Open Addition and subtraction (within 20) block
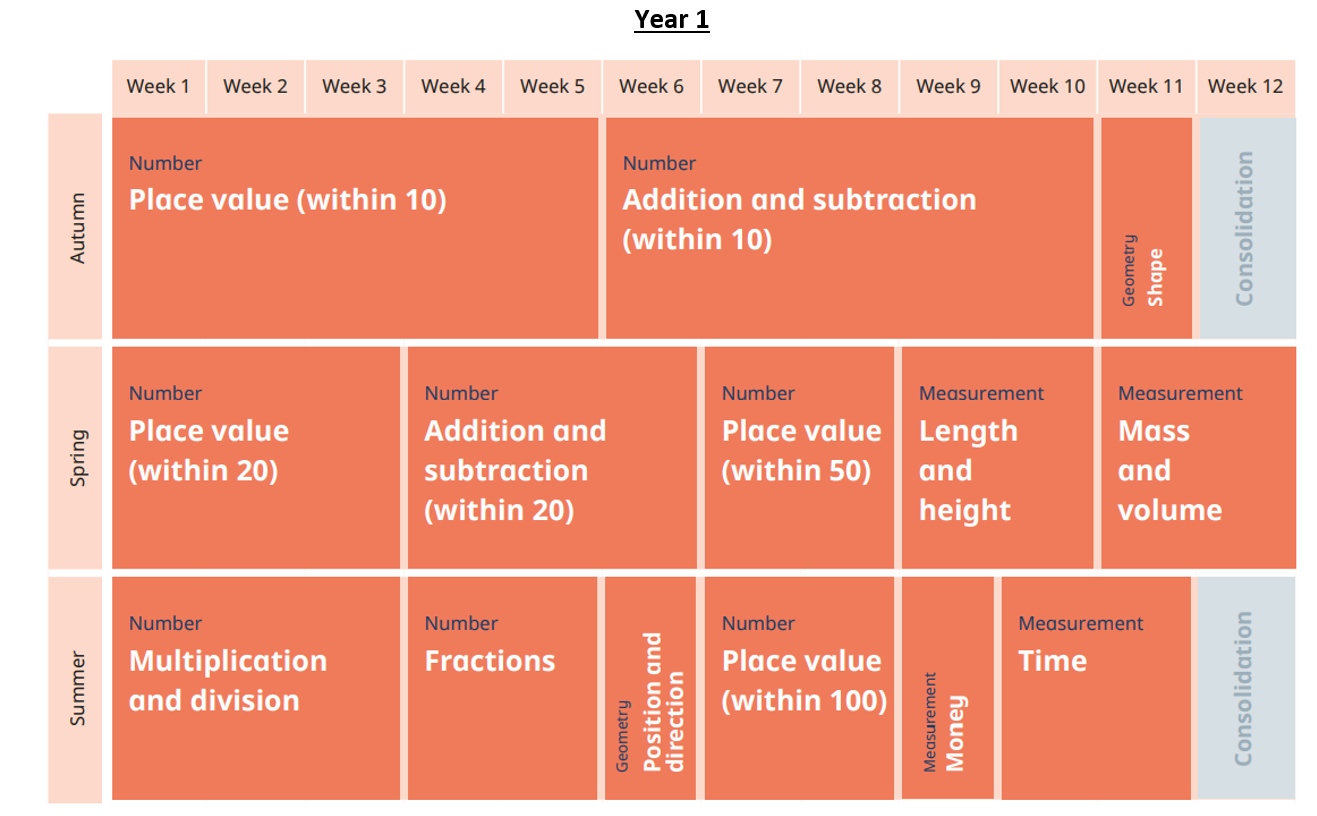The width and height of the screenshot is (1317, 816). [552, 458]
